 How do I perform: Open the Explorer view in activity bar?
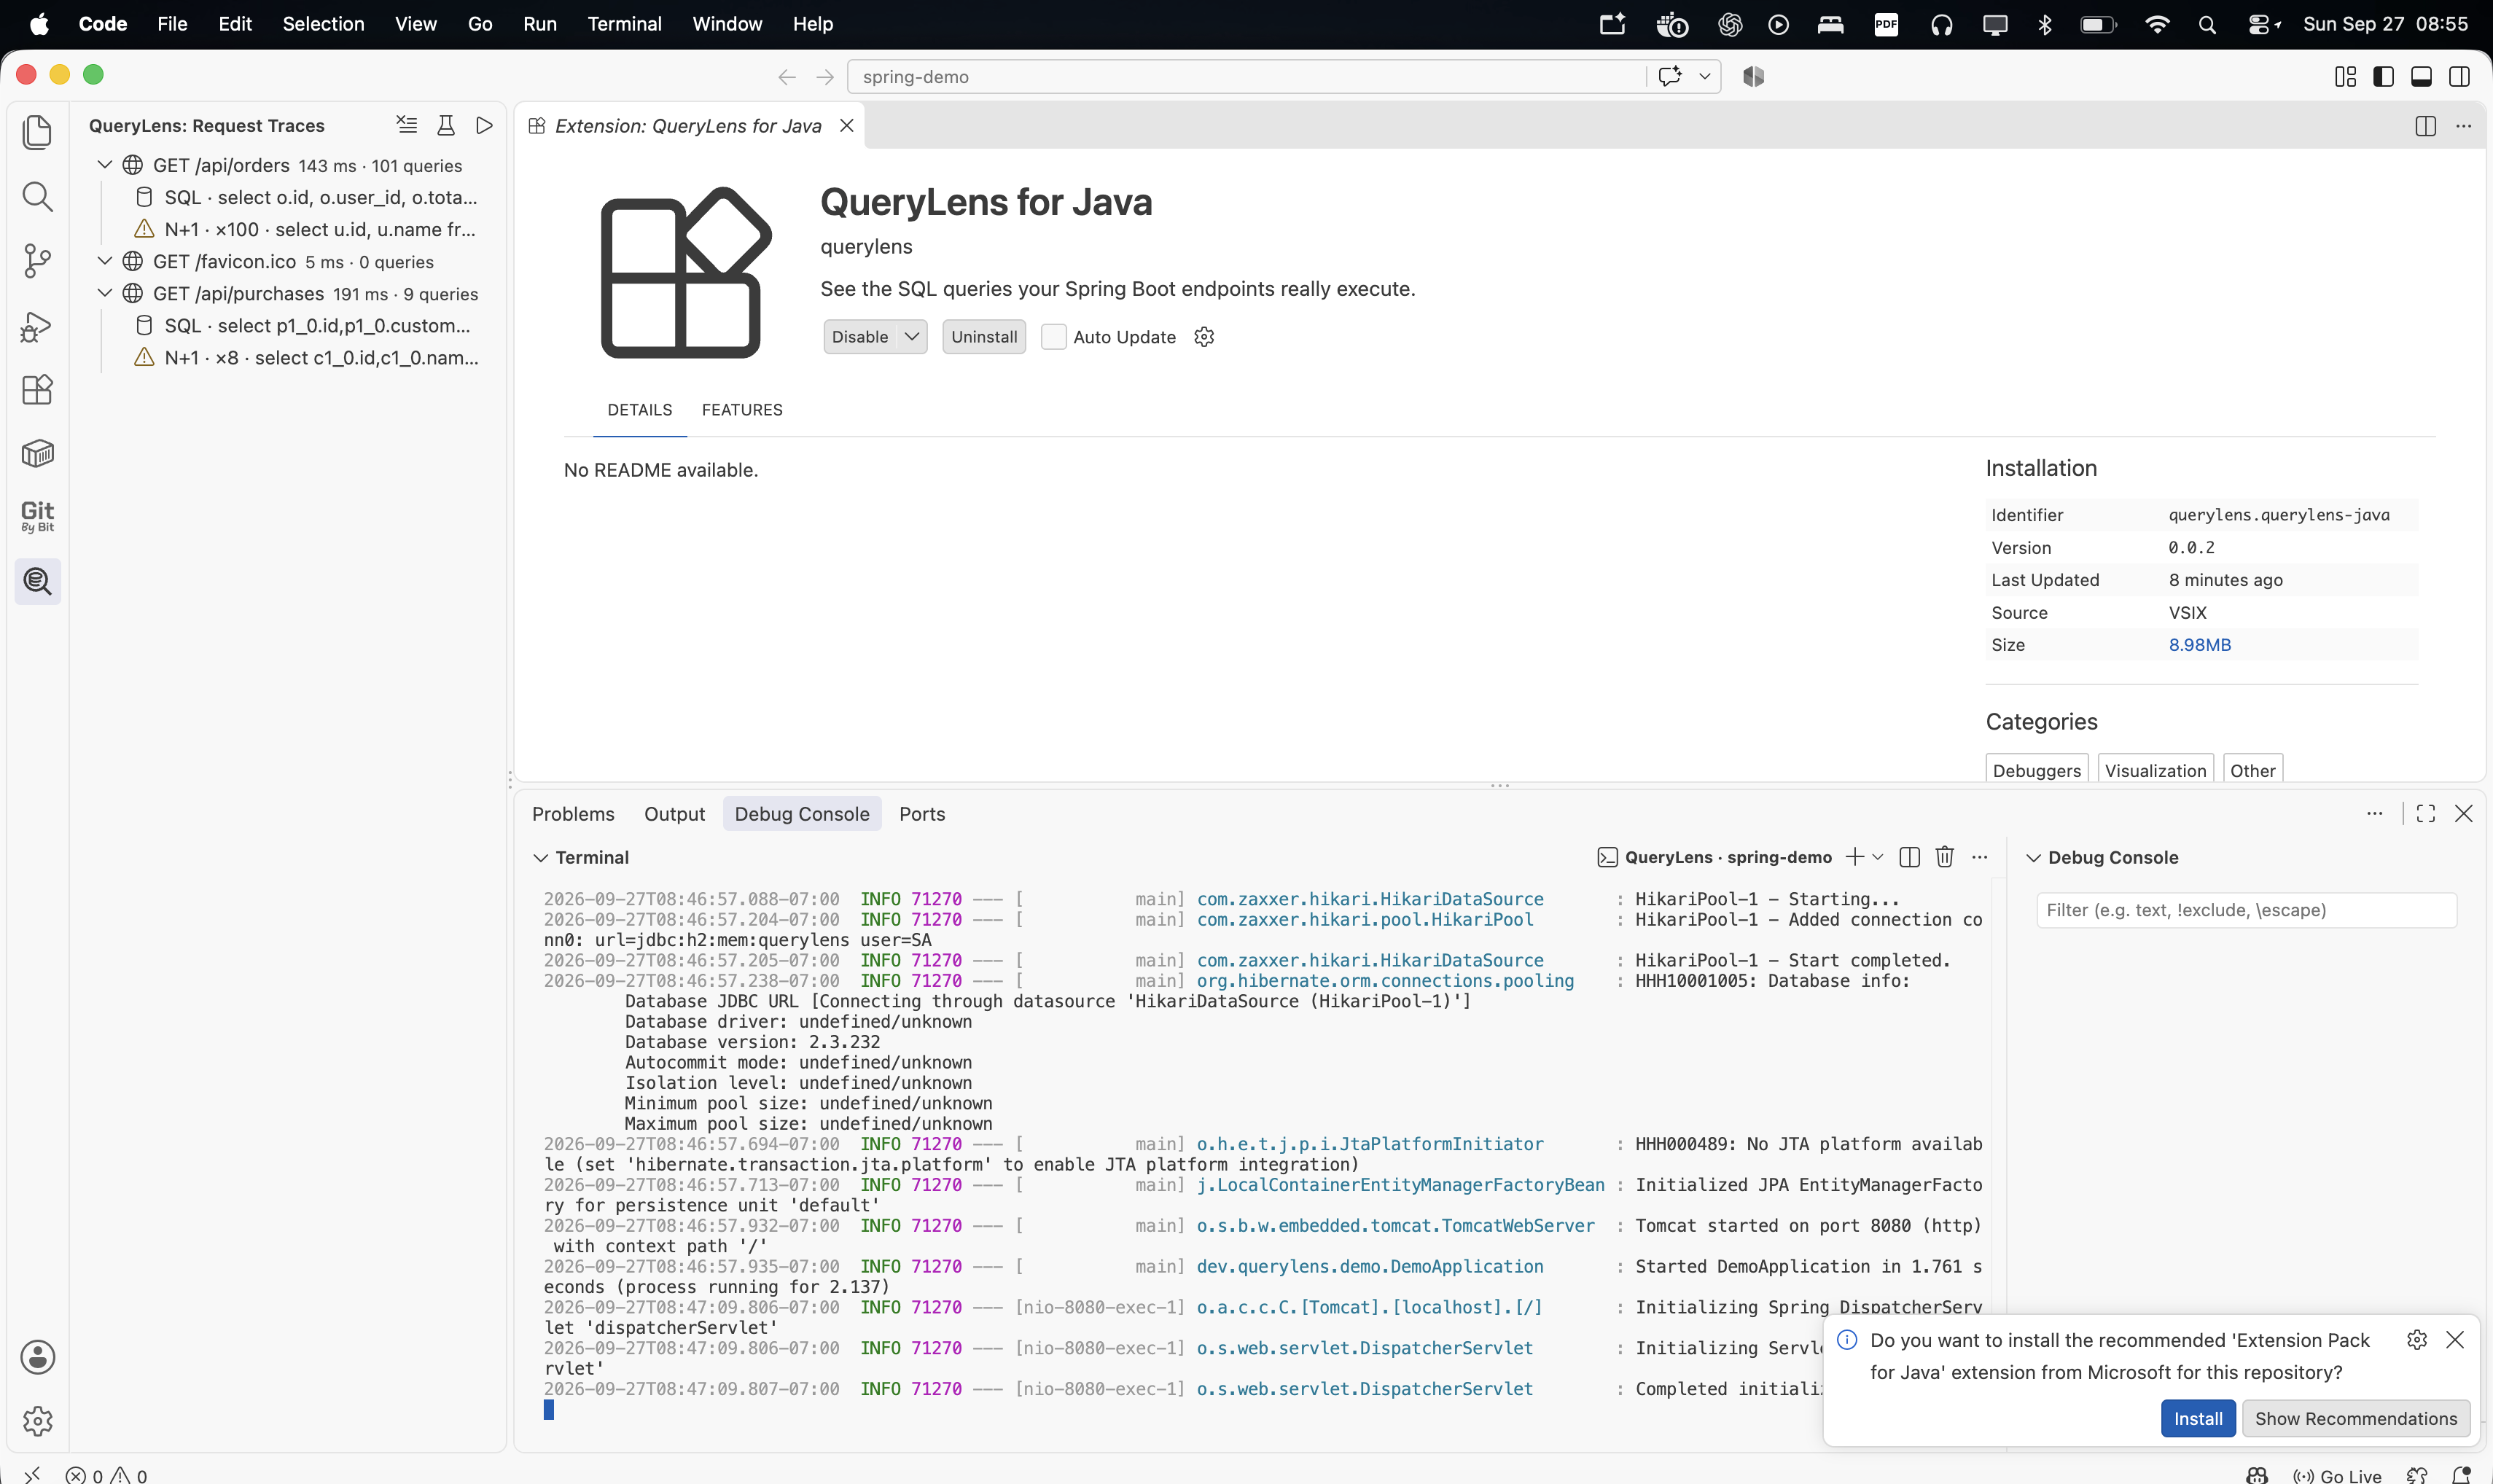(x=37, y=132)
